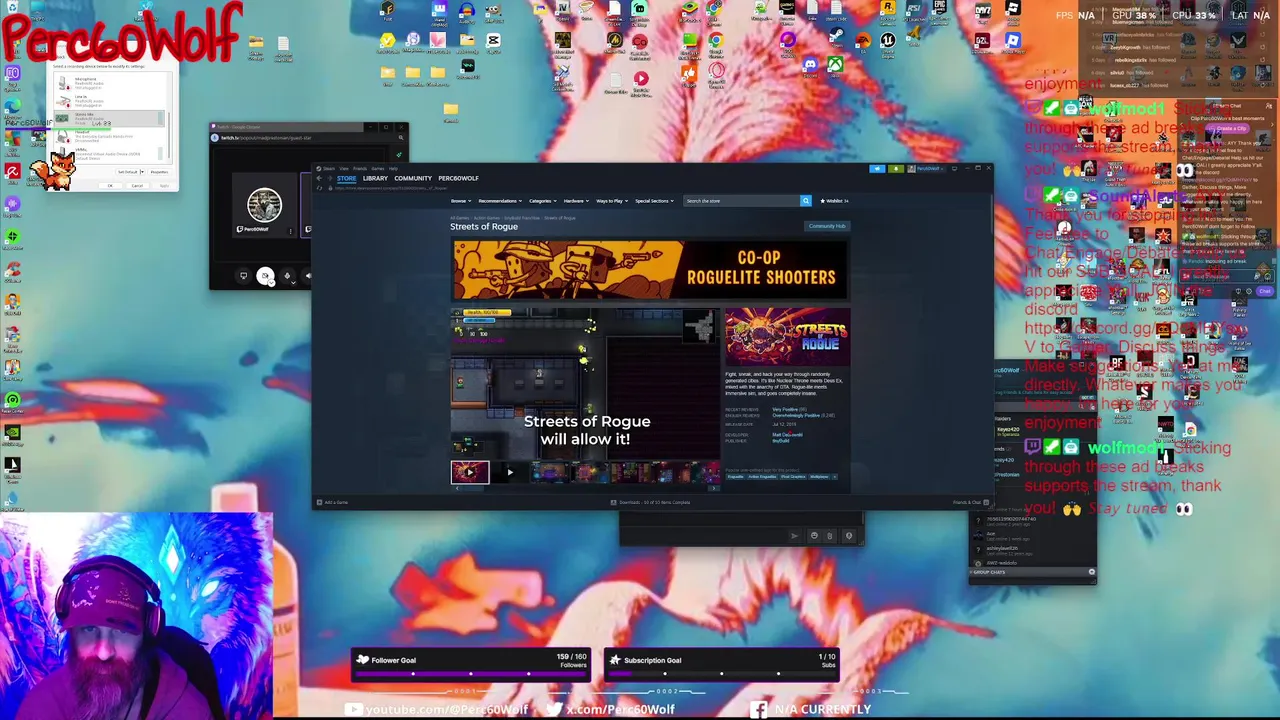Open the Set Default dropdown arrow

click(142, 172)
